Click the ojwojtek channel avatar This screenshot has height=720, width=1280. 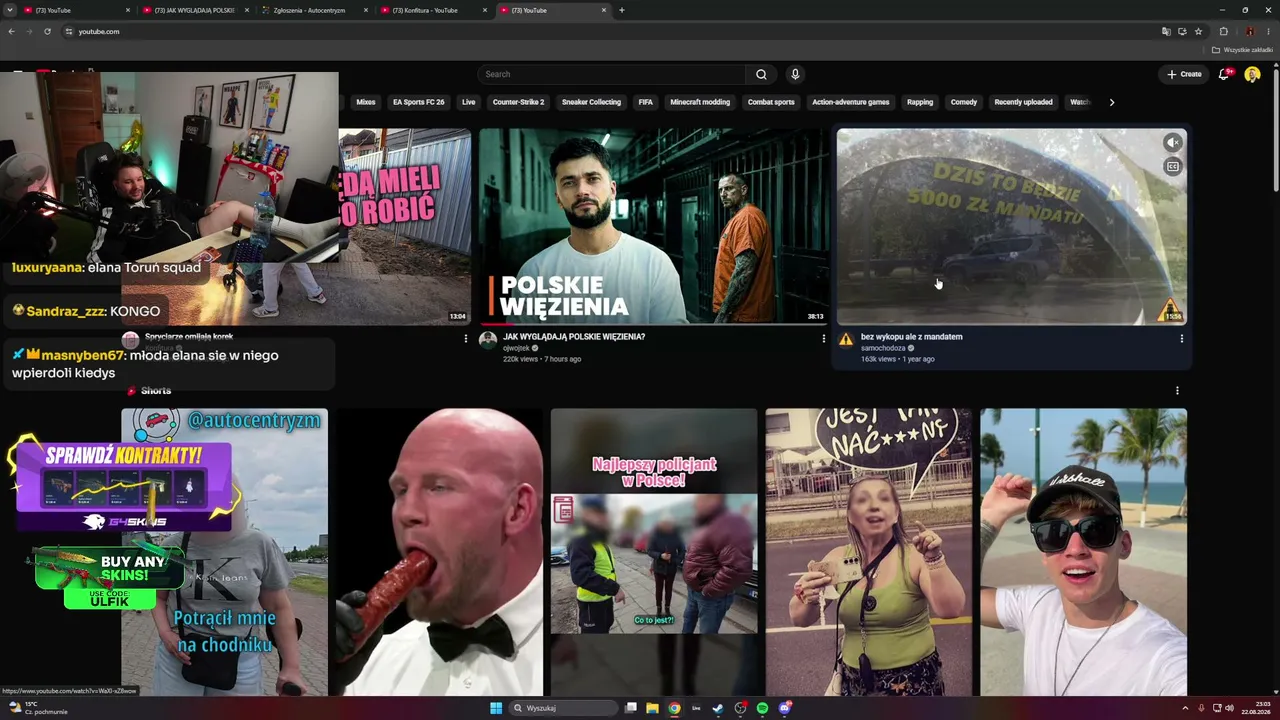488,340
